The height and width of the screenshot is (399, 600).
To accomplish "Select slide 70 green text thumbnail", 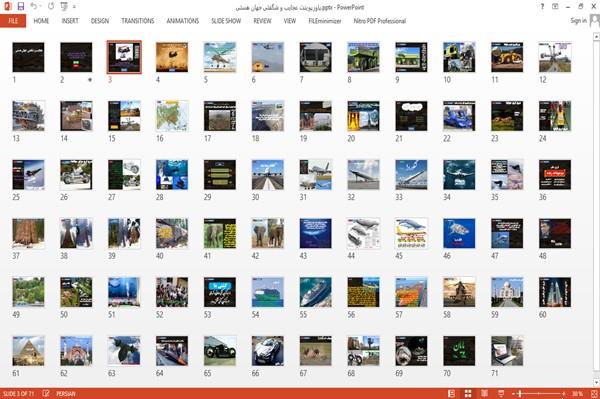I will (x=459, y=351).
